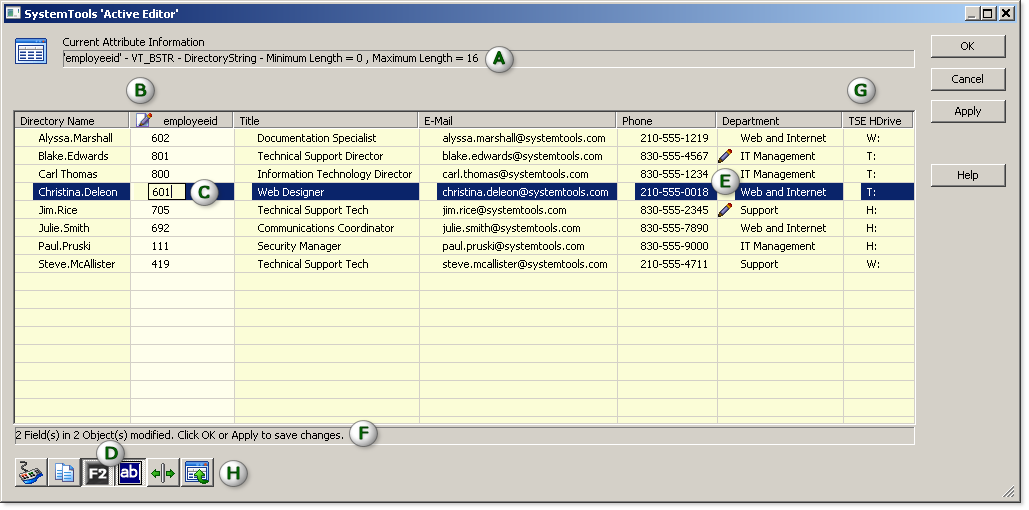This screenshot has width=1029, height=510.
Task: Click employeeid value 111
Action: pyautogui.click(x=160, y=246)
